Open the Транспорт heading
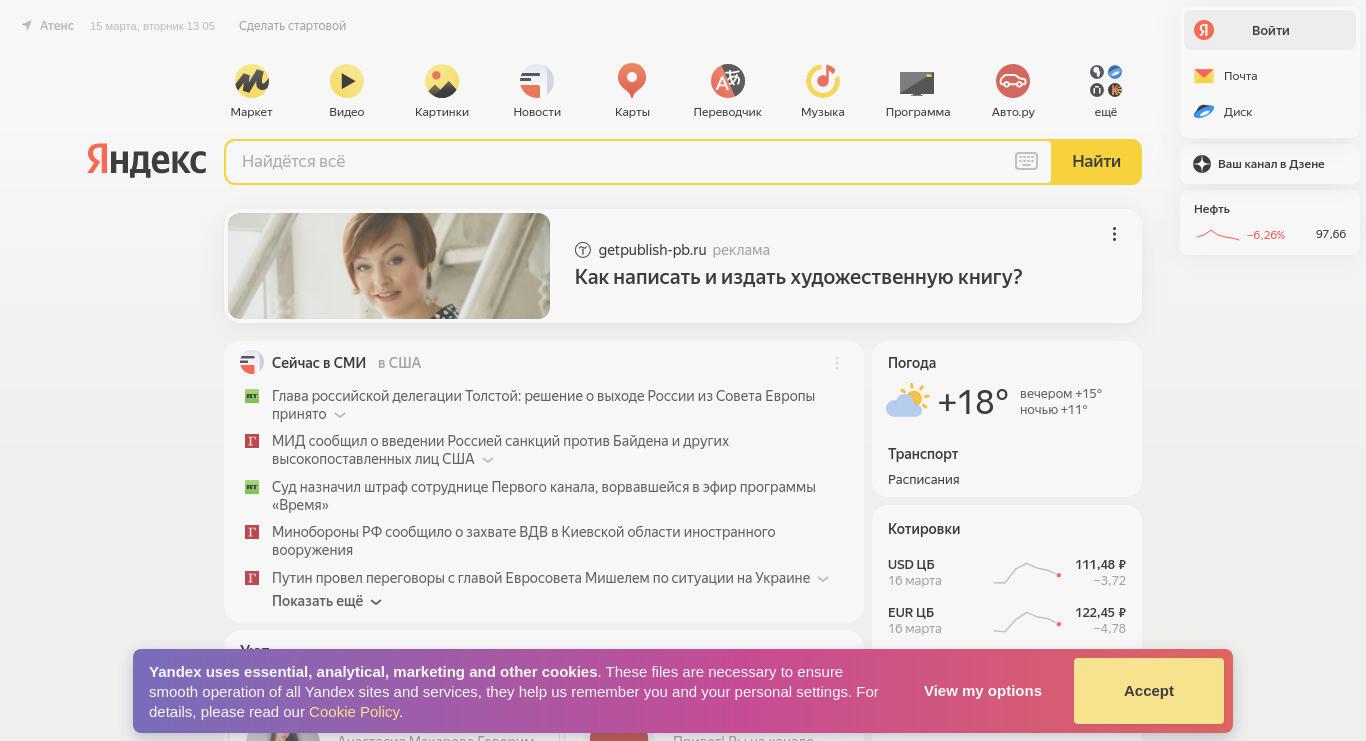Screen dimensions: 1366x741 pyautogui.click(x=923, y=454)
